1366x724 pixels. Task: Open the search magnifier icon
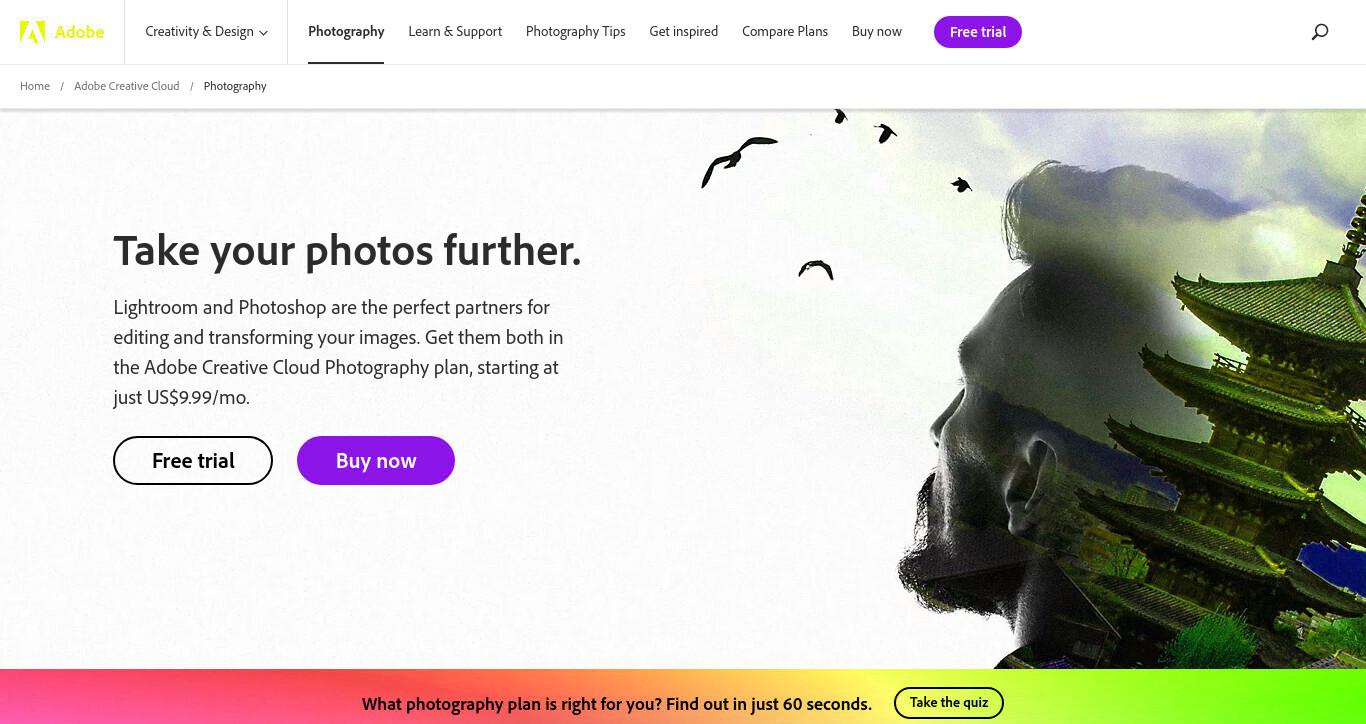[1320, 32]
